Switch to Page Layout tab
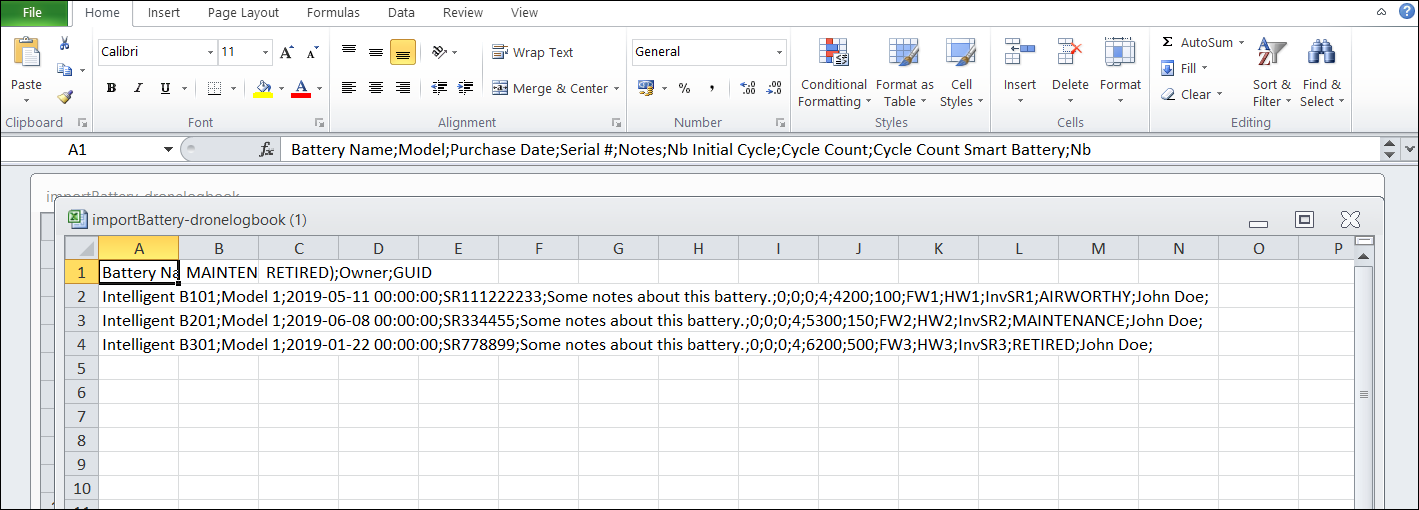The width and height of the screenshot is (1419, 510). [x=243, y=13]
